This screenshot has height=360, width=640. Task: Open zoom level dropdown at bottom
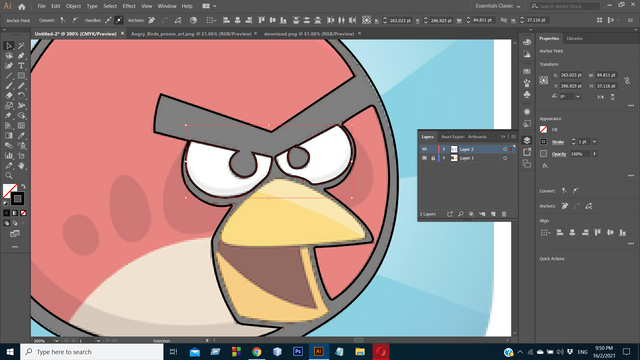click(x=56, y=340)
